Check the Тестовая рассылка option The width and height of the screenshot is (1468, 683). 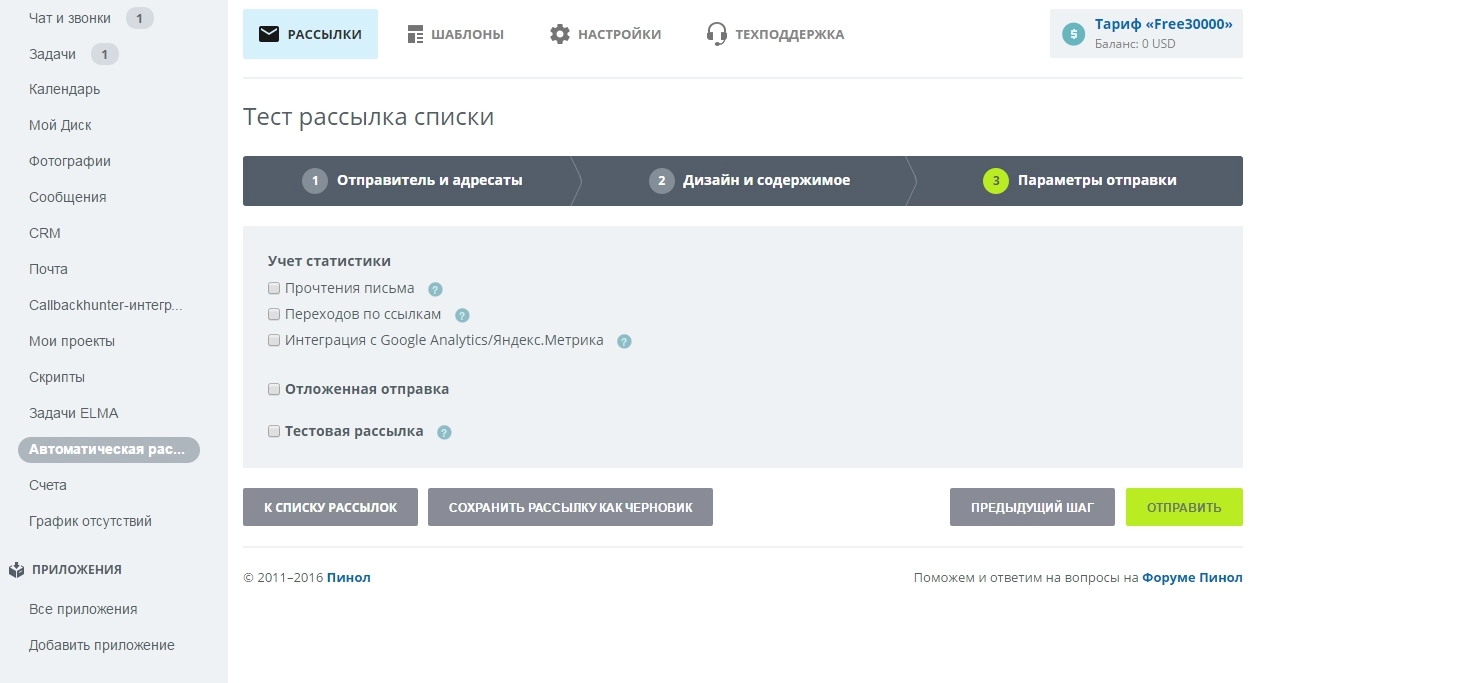tap(274, 431)
